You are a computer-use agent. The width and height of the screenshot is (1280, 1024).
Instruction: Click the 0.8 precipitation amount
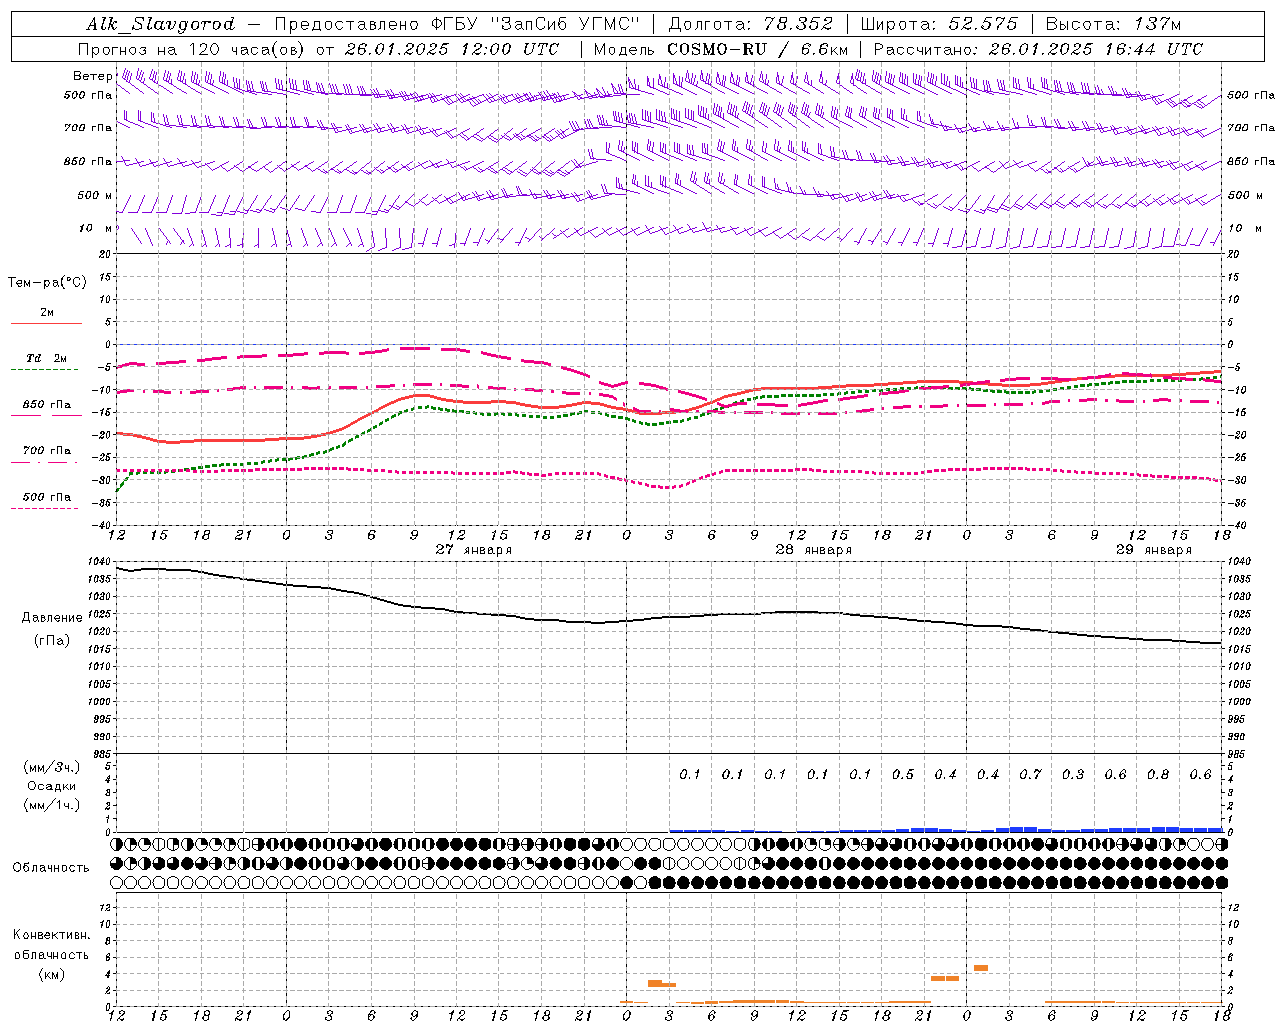[1158, 774]
